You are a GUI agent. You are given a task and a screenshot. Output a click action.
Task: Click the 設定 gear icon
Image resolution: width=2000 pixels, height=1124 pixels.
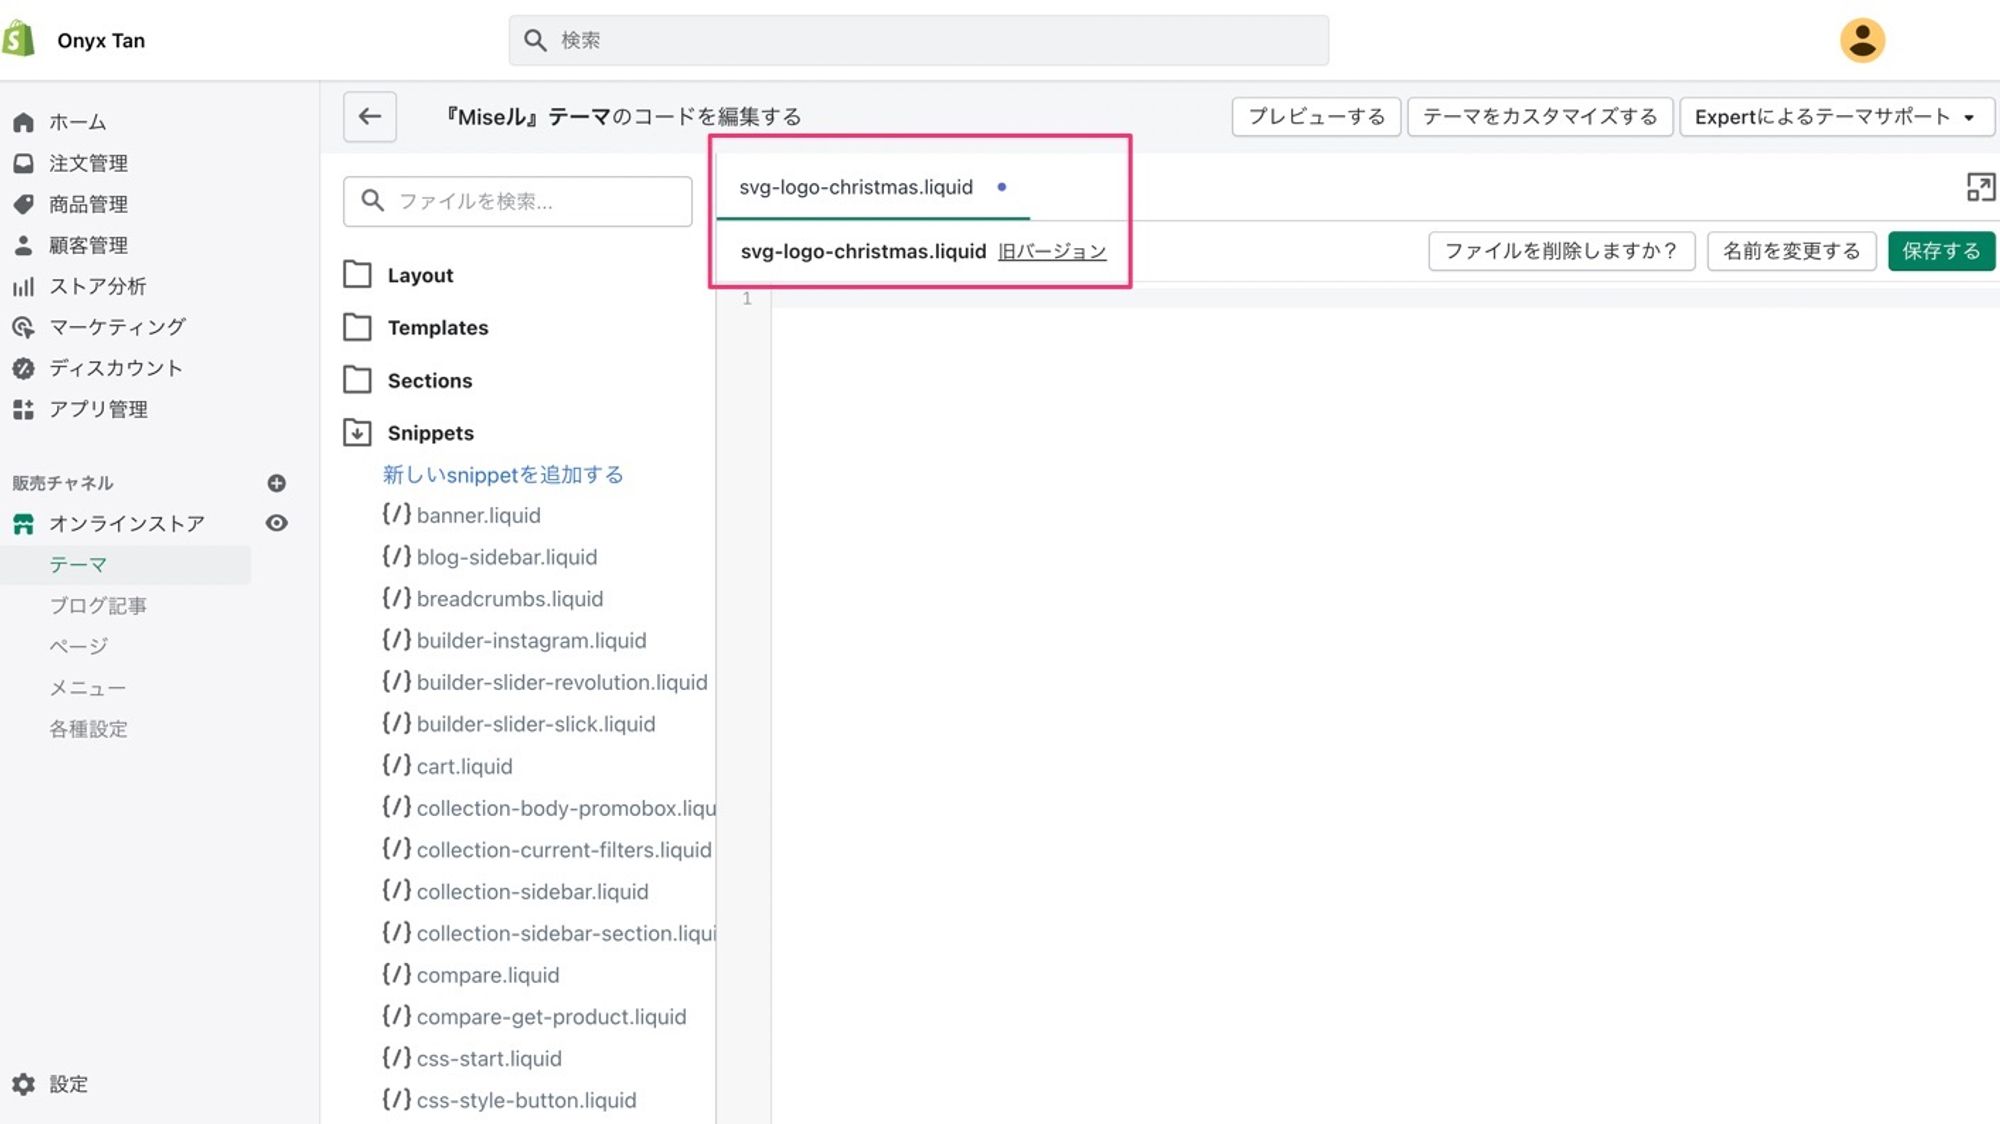[x=23, y=1084]
